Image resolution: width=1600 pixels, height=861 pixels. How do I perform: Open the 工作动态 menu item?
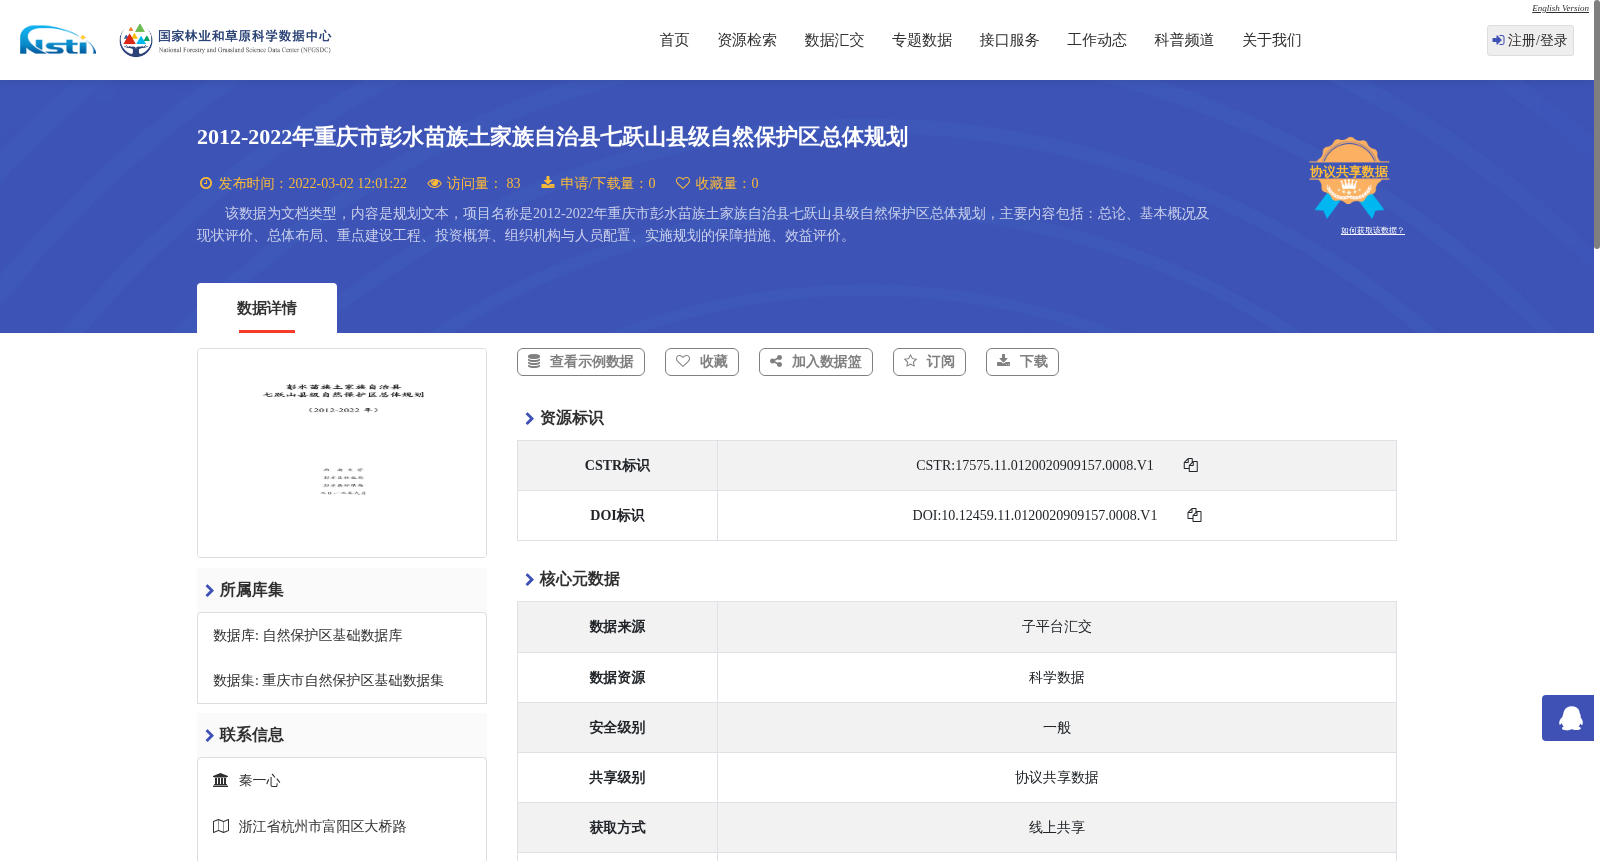[1097, 40]
